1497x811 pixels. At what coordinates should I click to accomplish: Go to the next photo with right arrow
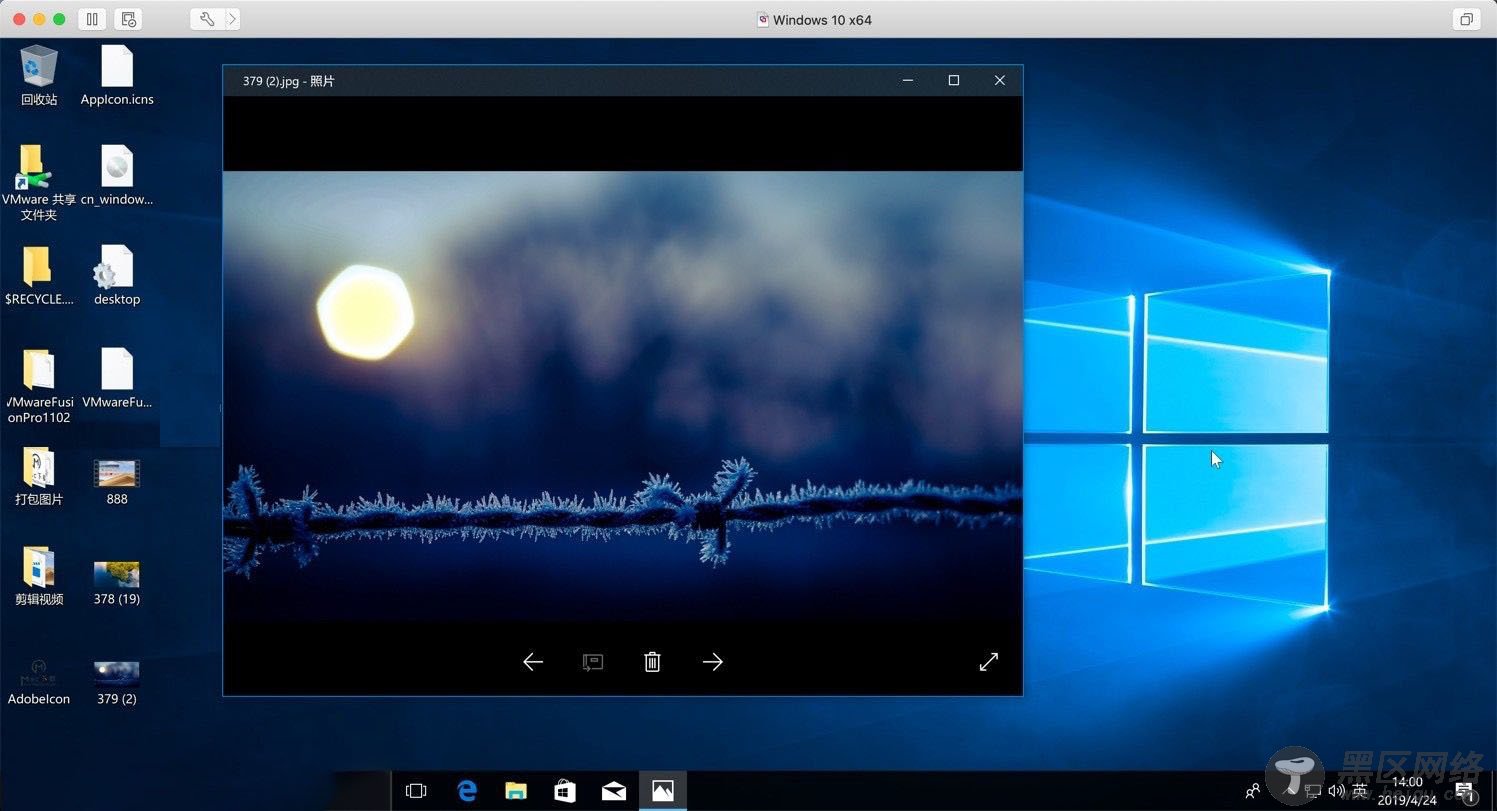(712, 662)
